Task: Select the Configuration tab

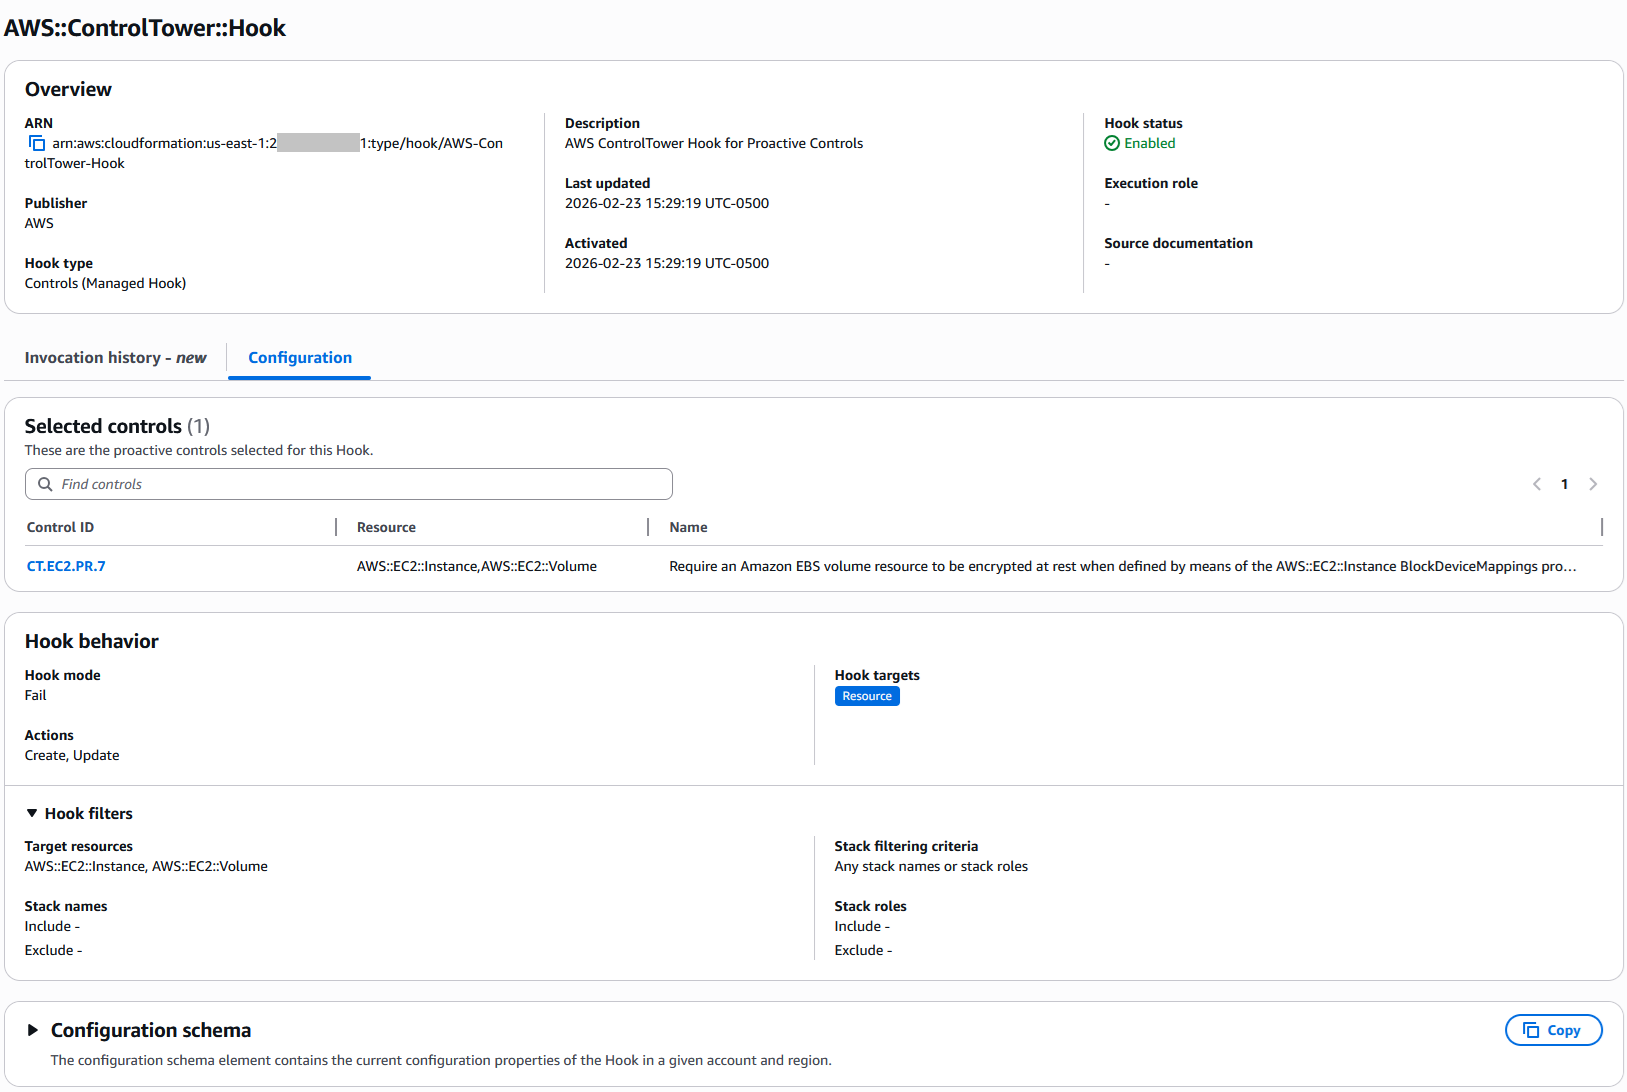Action: pos(299,357)
